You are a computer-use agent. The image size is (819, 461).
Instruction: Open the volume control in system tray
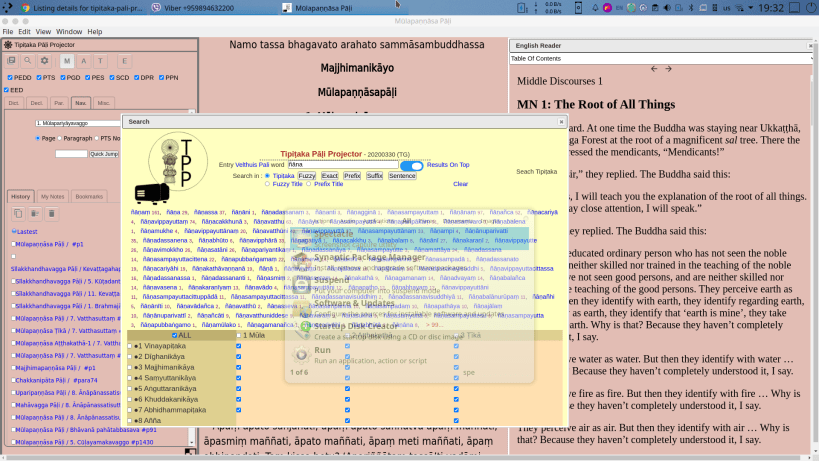pos(667,8)
